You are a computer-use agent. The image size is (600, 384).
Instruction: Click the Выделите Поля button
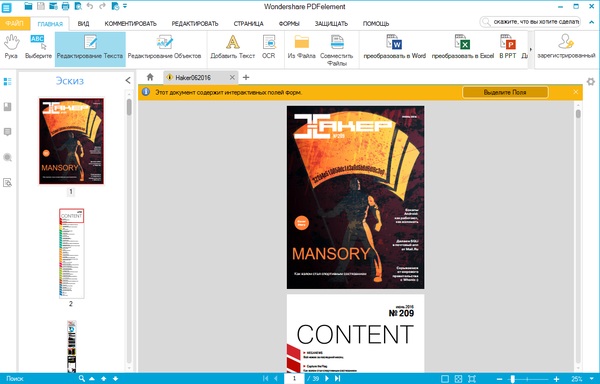(505, 92)
